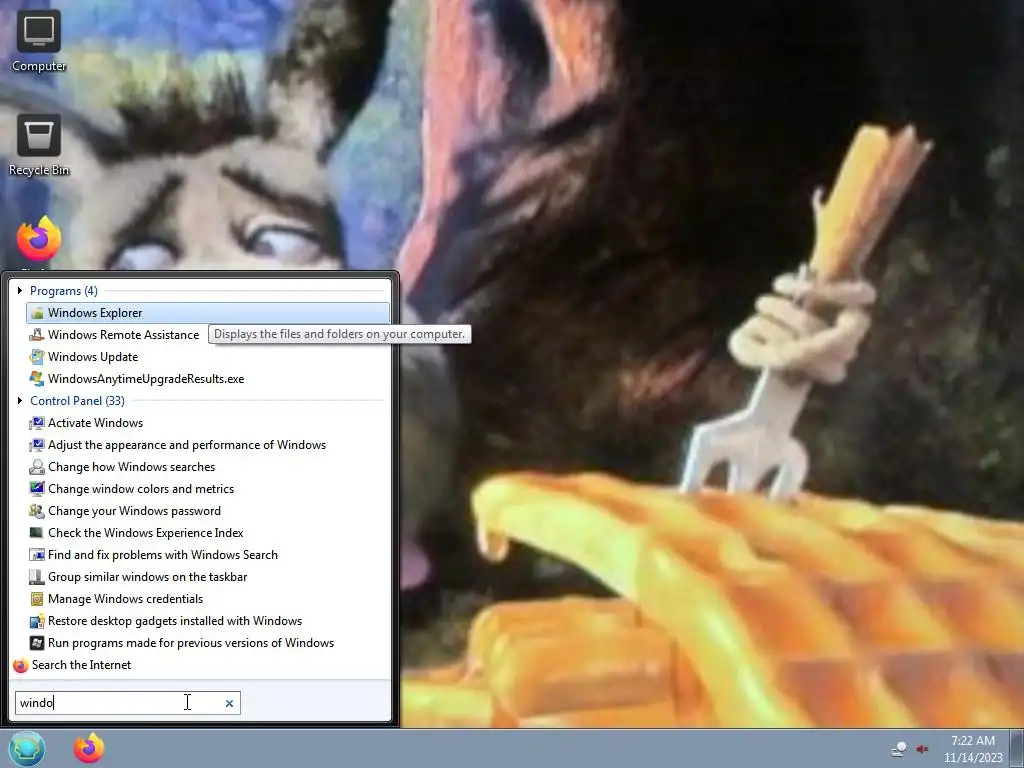Open the Computer desktop icon
The width and height of the screenshot is (1024, 768).
pos(39,40)
